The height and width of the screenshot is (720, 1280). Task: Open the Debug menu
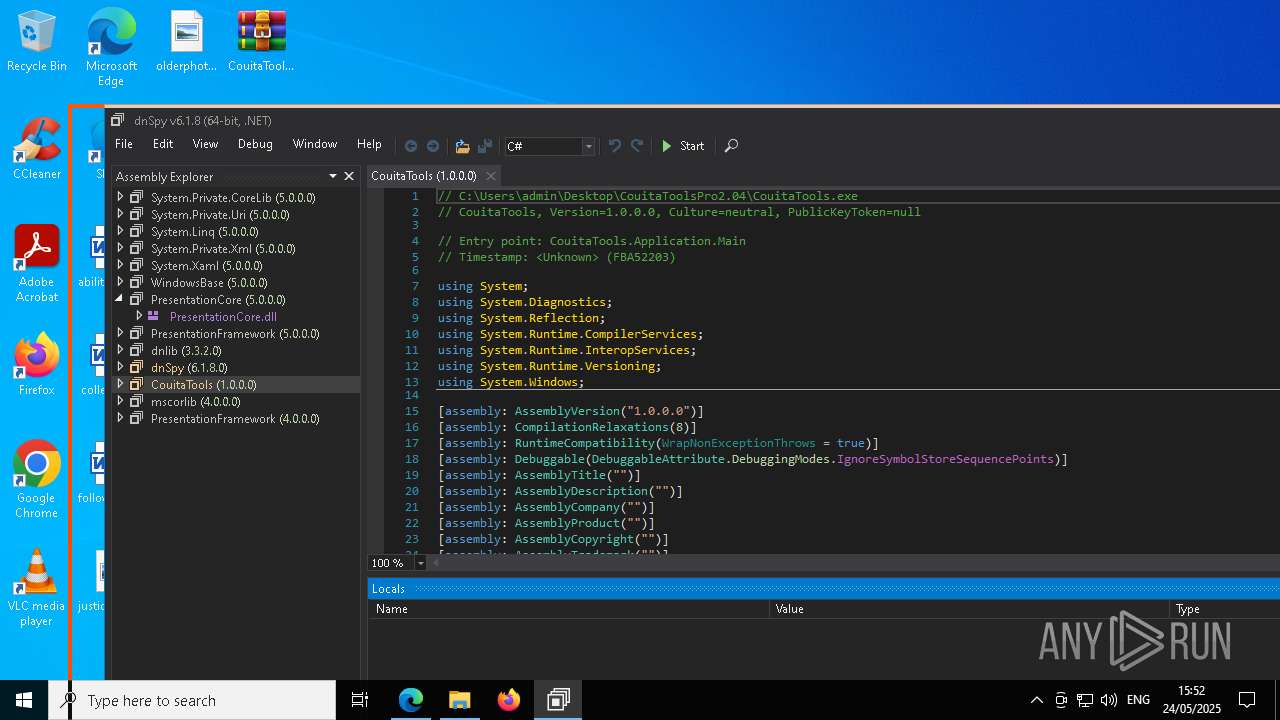255,144
